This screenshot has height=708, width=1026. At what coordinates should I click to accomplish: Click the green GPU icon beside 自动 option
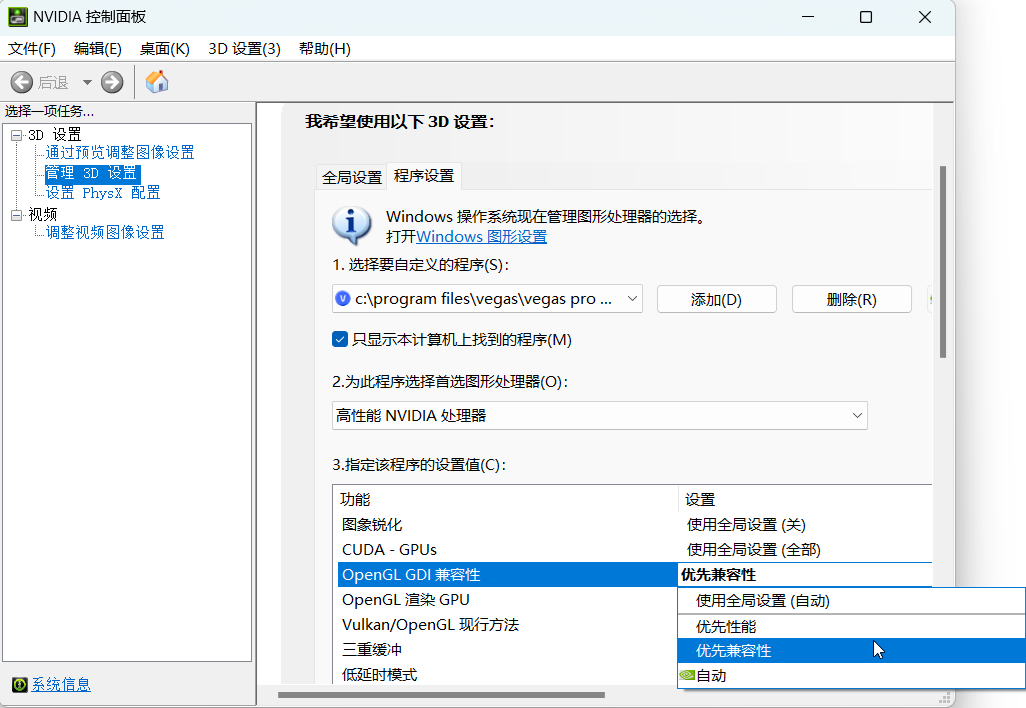click(x=686, y=674)
